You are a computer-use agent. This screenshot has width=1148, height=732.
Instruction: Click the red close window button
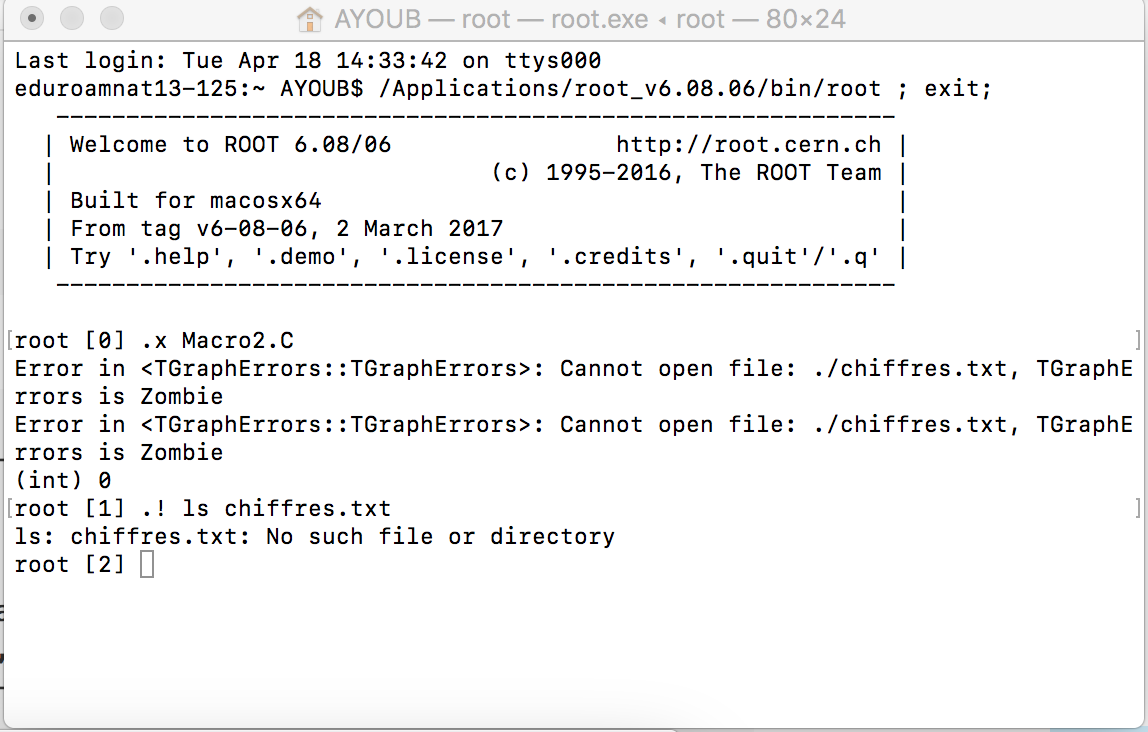click(x=31, y=18)
